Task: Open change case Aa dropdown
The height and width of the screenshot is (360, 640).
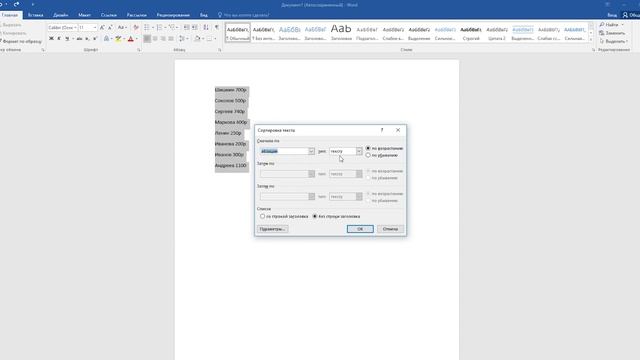Action: pos(122,27)
